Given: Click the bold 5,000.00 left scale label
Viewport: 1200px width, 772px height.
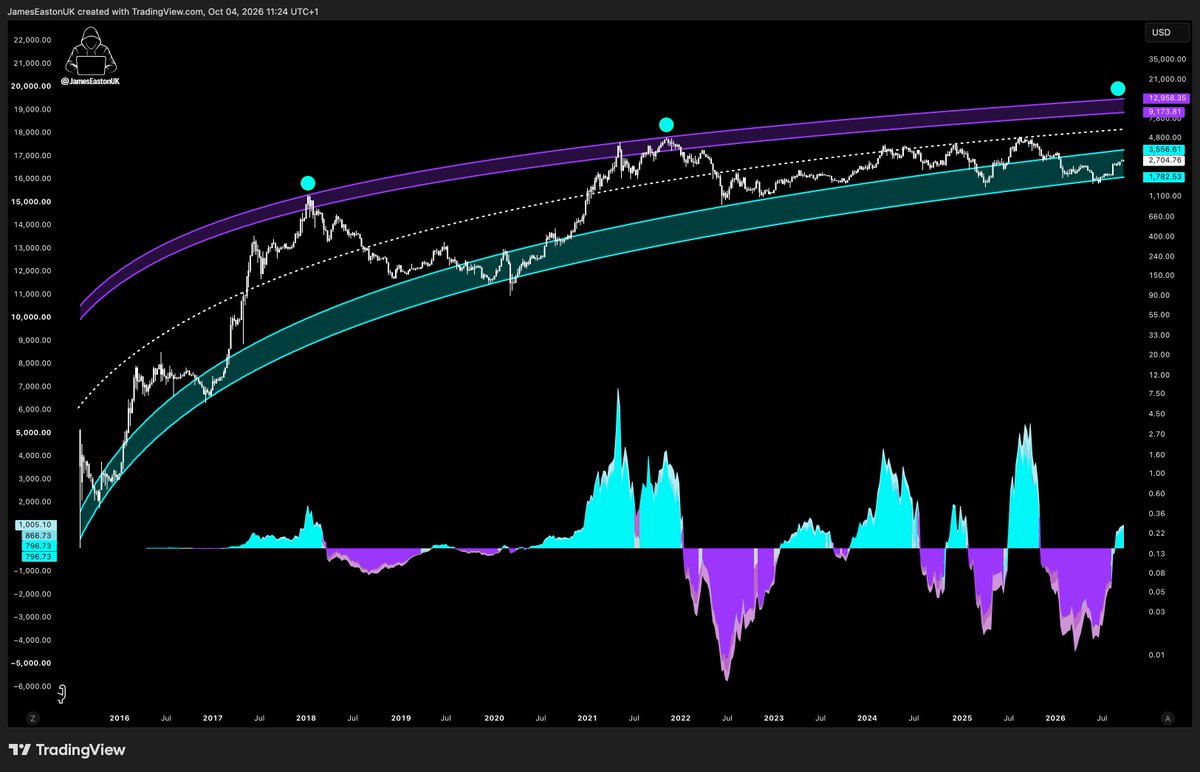Looking at the screenshot, I should click(34, 432).
